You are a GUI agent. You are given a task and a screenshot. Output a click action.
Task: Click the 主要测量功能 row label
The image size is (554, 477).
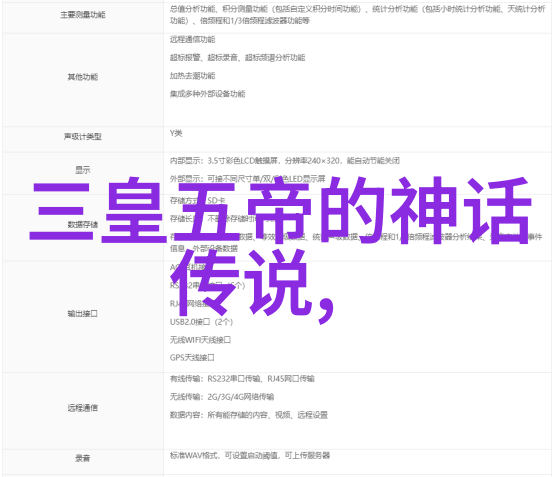click(83, 15)
